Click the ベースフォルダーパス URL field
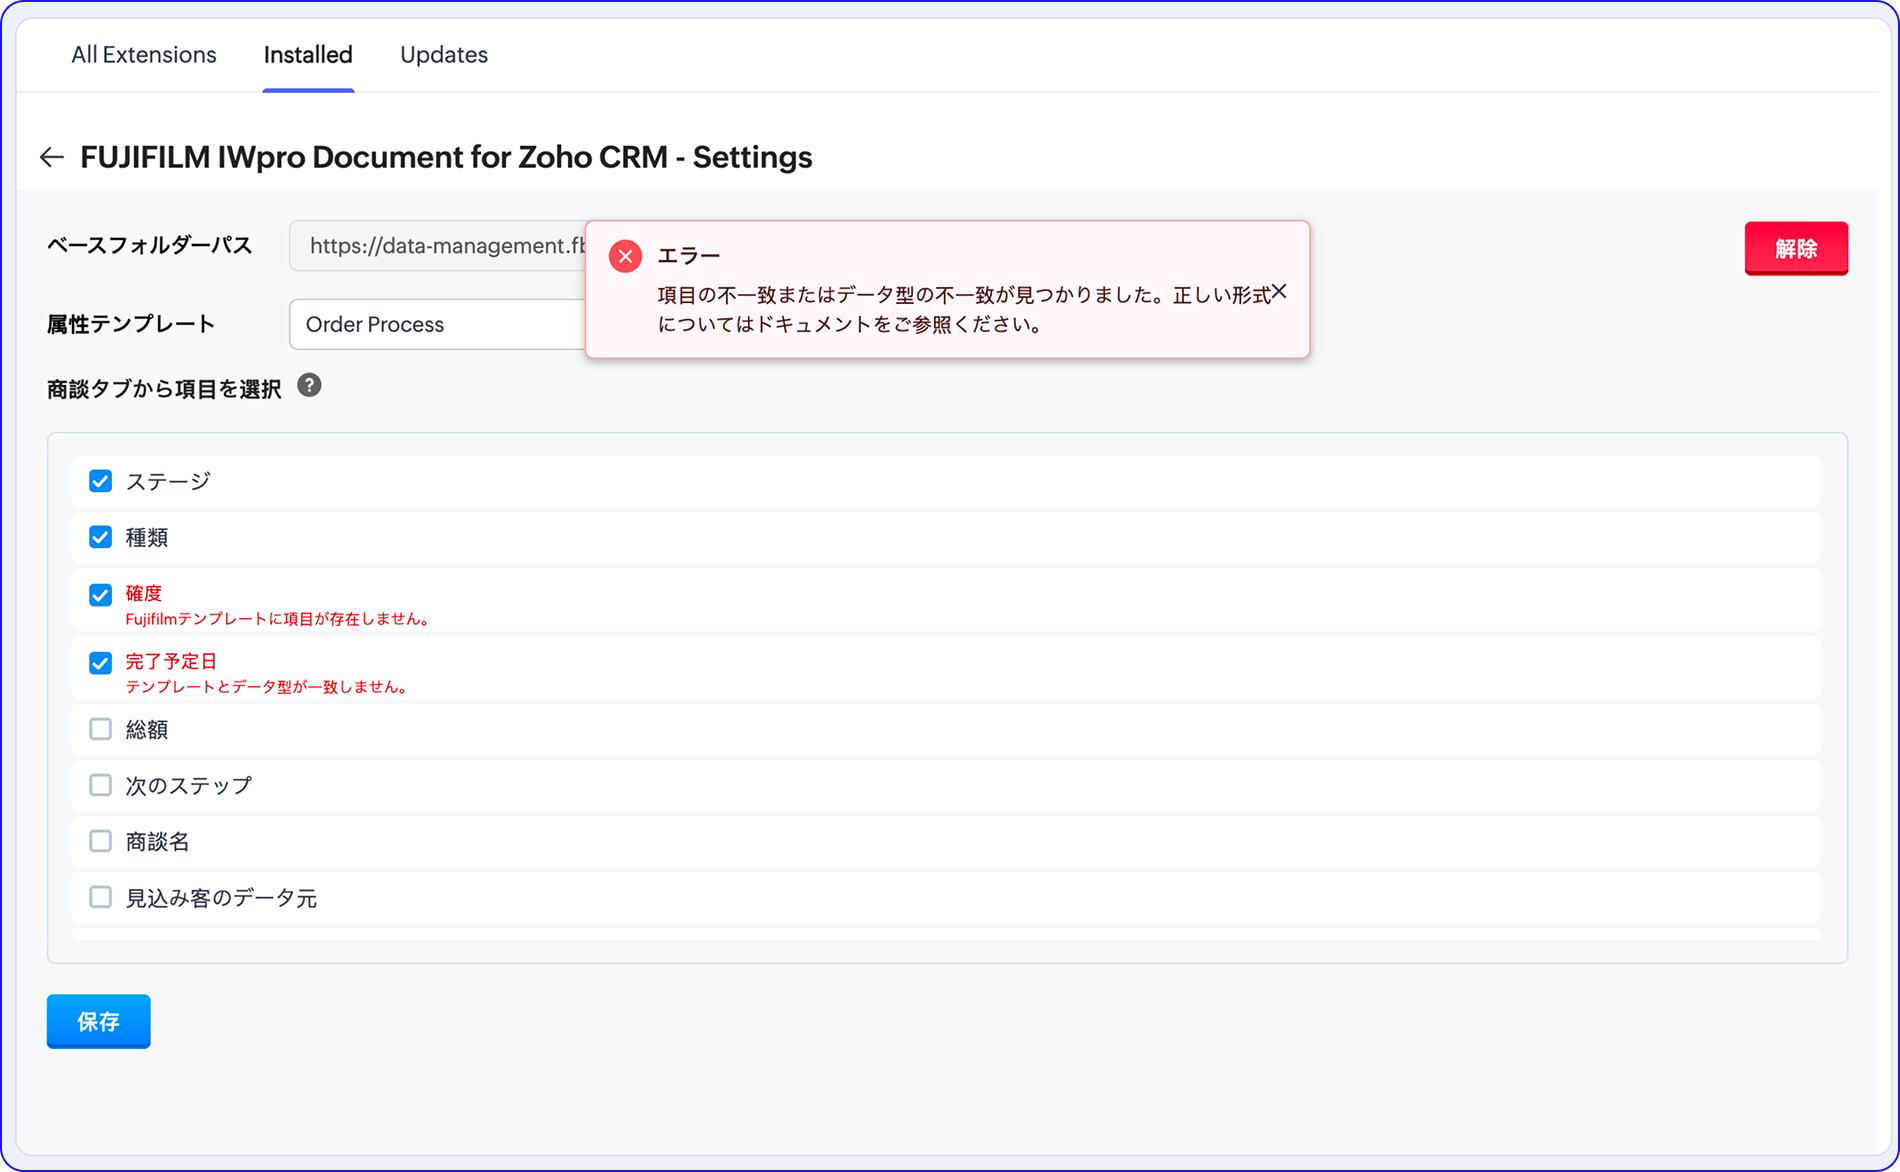The height and width of the screenshot is (1172, 1900). tap(437, 246)
